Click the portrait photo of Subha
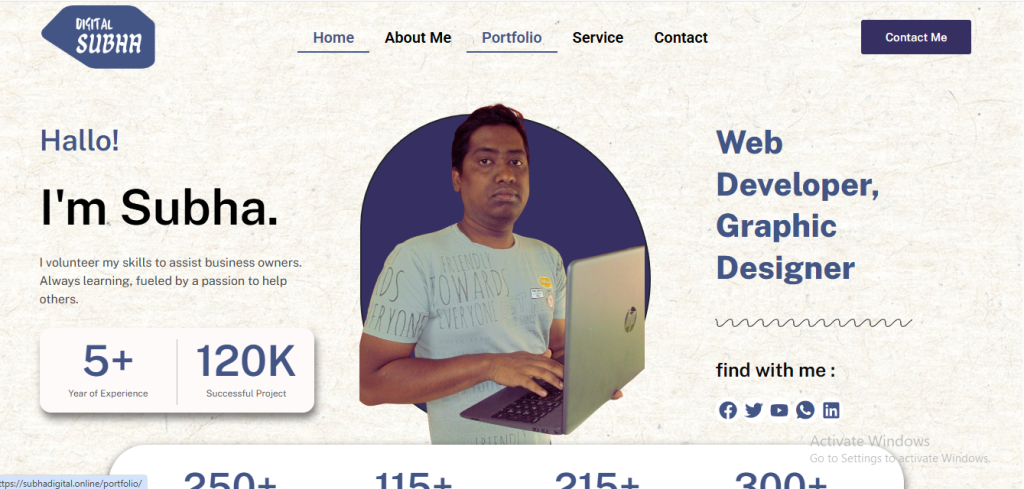Image resolution: width=1024 pixels, height=489 pixels. [x=503, y=274]
